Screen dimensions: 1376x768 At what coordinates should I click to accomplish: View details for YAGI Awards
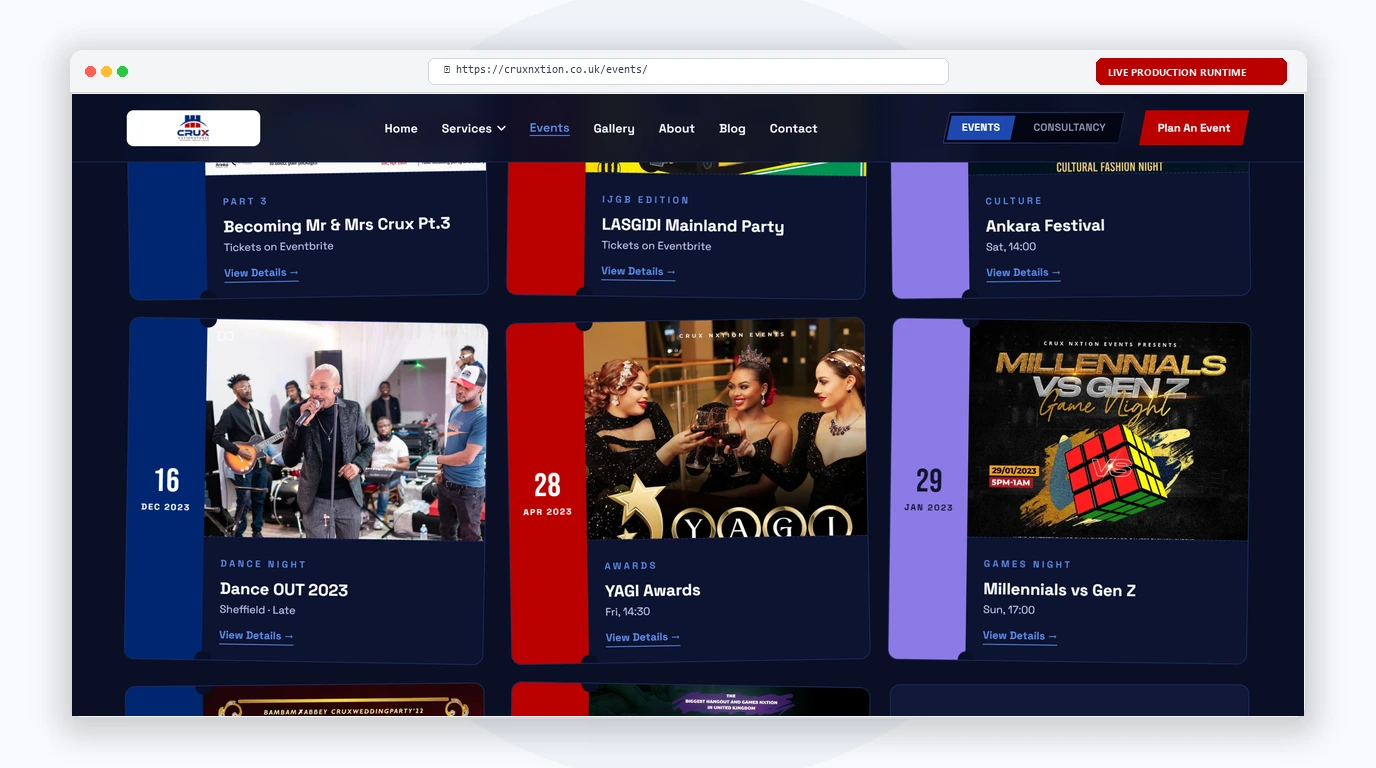(x=643, y=638)
